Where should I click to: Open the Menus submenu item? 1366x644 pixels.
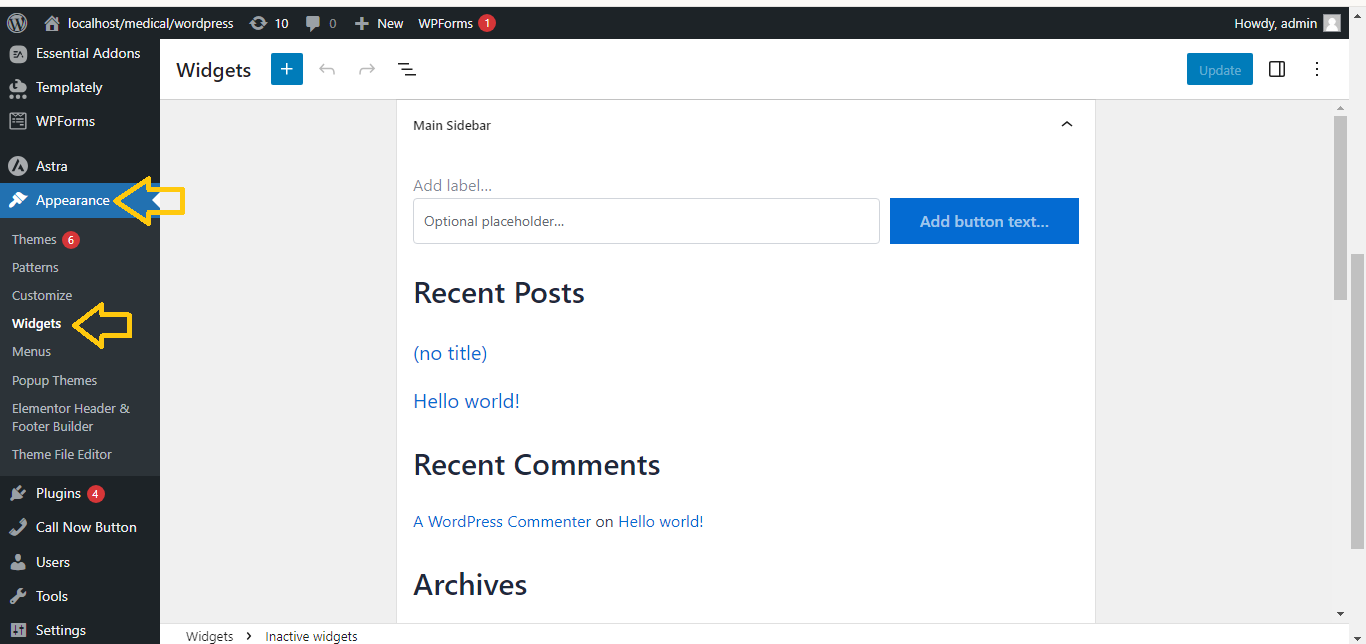click(x=31, y=352)
